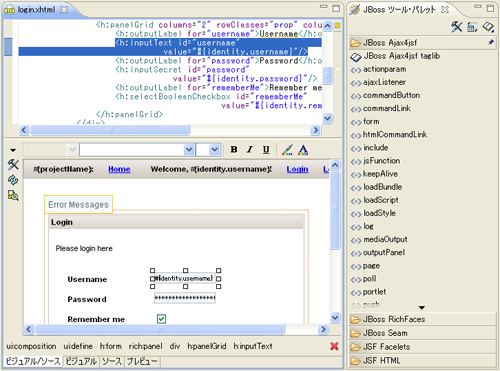Open the visual editor toolbar menu triangle
500x371 pixels.
13,150
